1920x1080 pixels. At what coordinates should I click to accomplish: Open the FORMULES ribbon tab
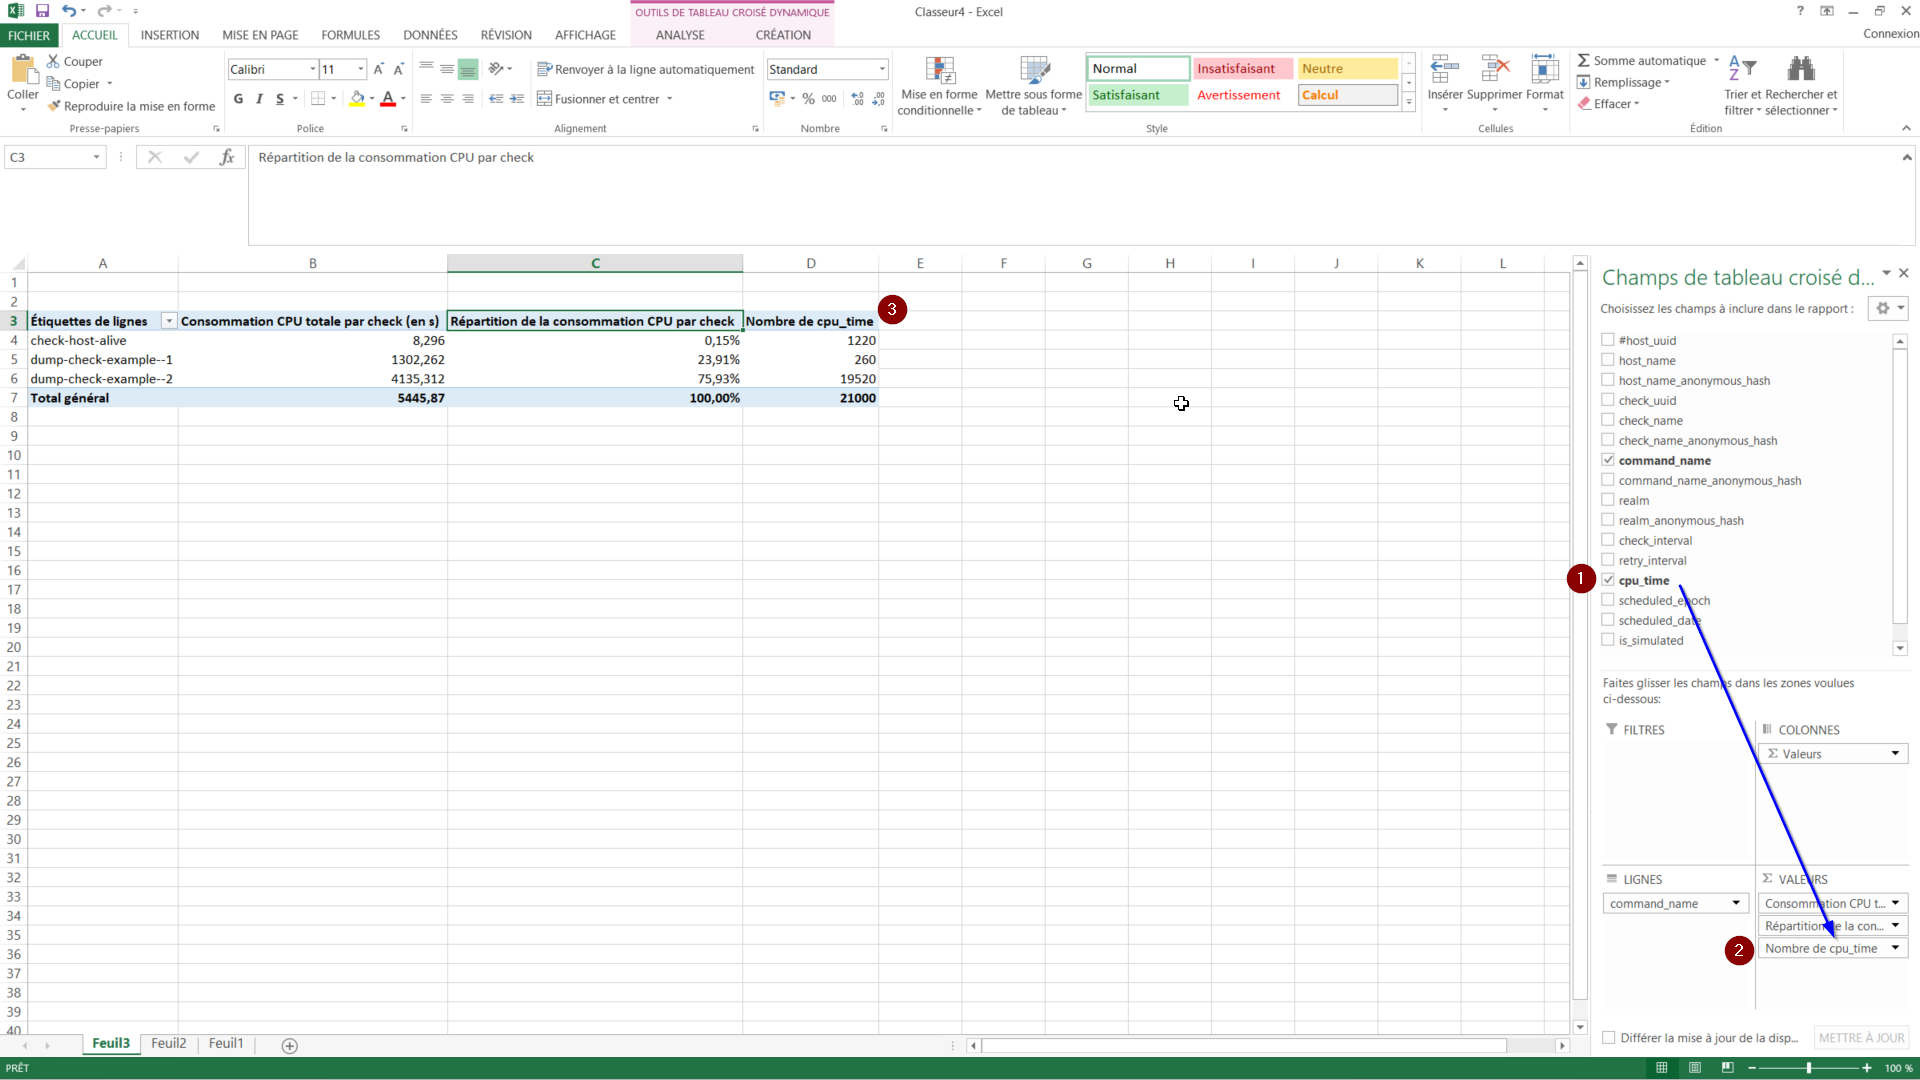(350, 35)
